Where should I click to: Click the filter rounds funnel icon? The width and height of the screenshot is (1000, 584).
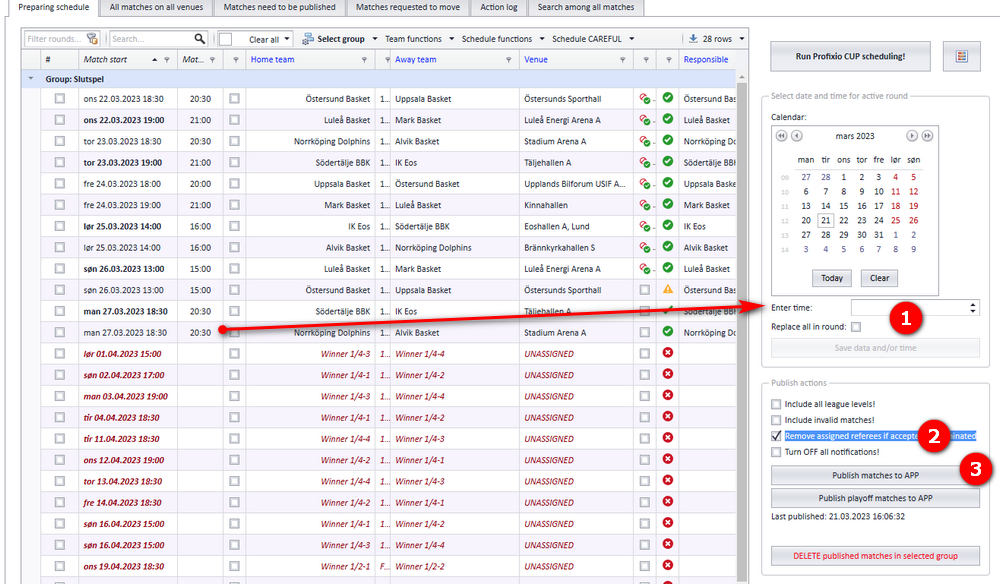(x=92, y=39)
